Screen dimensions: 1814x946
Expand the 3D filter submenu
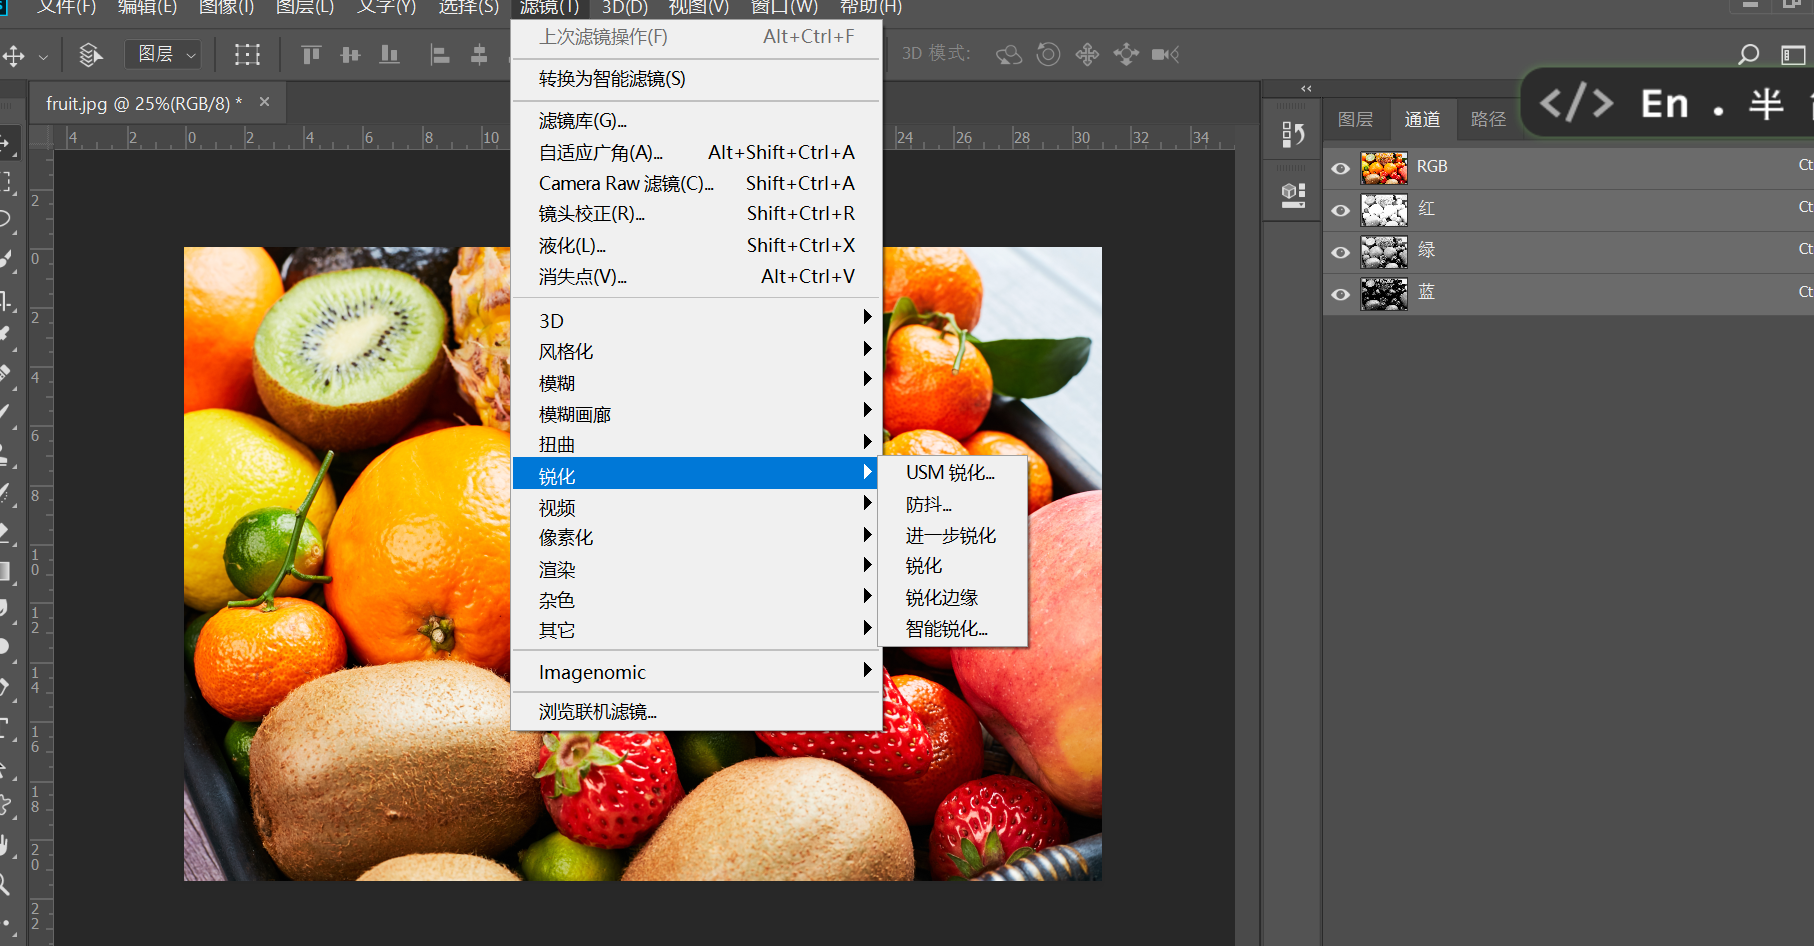click(696, 320)
